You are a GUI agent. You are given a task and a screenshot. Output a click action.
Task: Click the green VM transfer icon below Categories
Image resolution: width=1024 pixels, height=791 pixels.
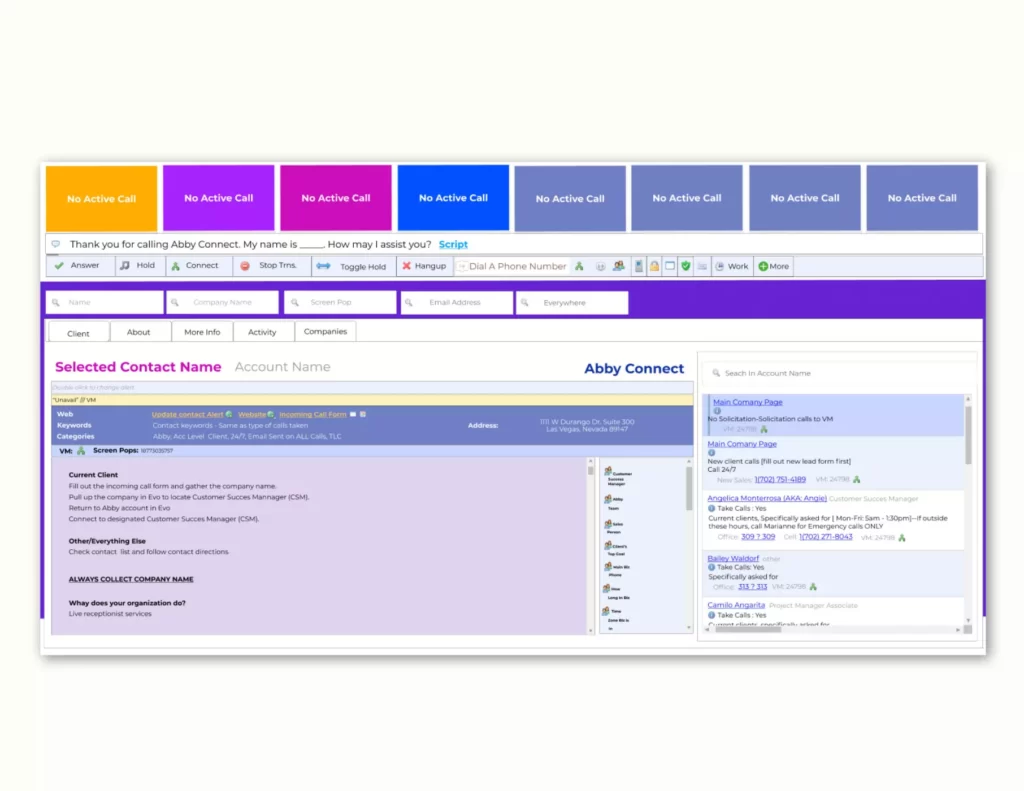point(81,451)
